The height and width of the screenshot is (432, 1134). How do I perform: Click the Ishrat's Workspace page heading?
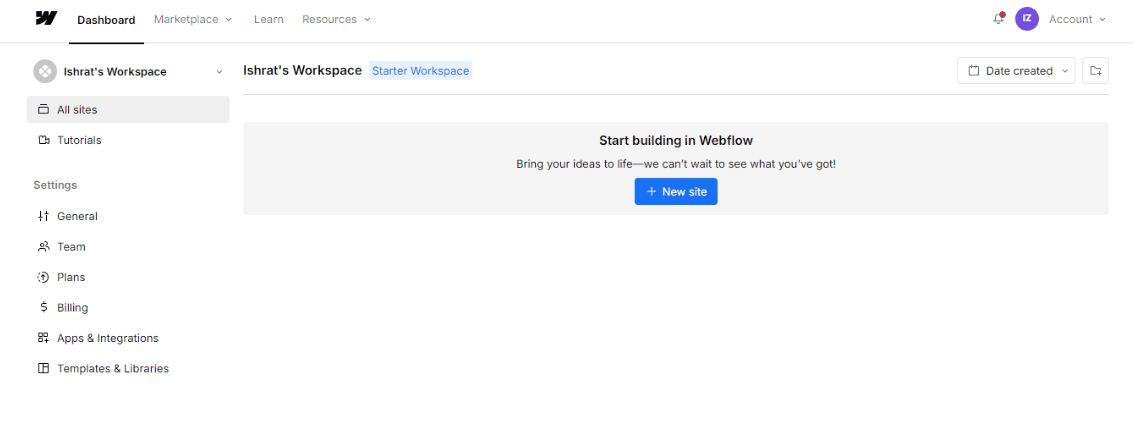tap(302, 71)
